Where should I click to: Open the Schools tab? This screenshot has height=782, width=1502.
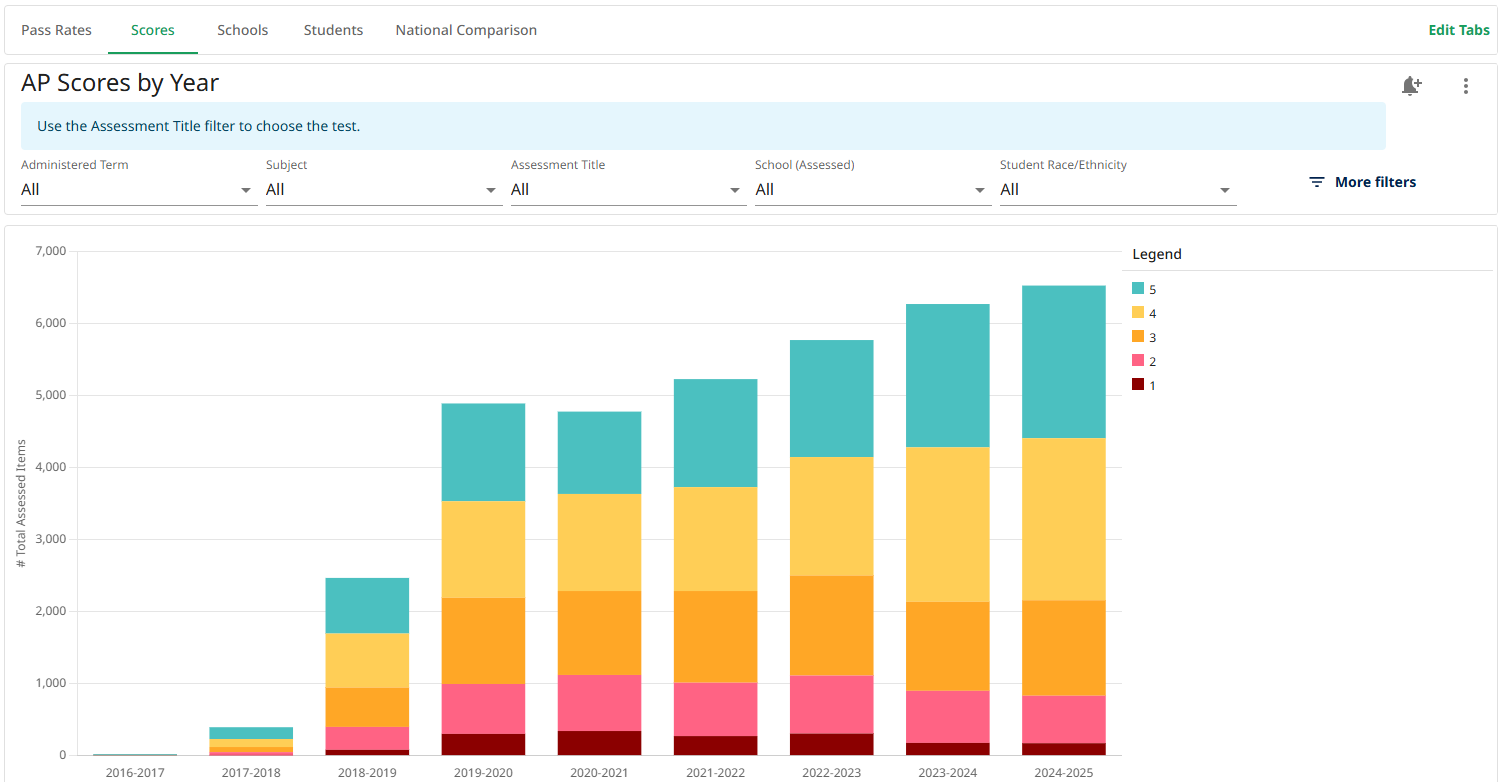pyautogui.click(x=243, y=30)
